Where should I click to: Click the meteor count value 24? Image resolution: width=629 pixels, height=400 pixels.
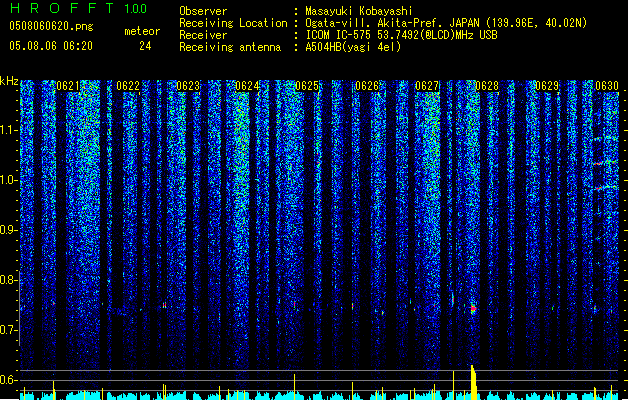[145, 46]
